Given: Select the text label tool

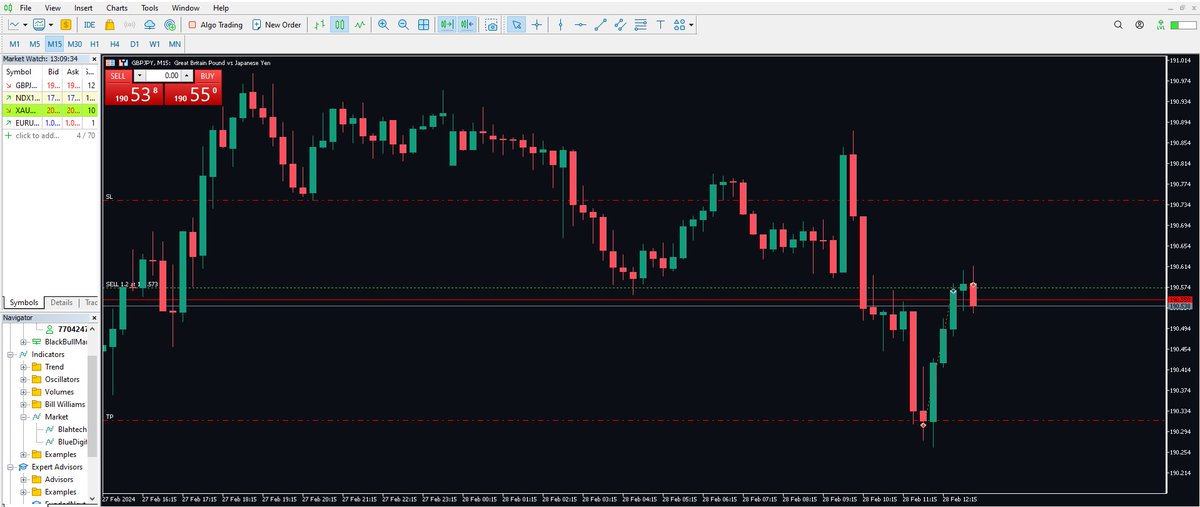Looking at the screenshot, I should [x=660, y=24].
